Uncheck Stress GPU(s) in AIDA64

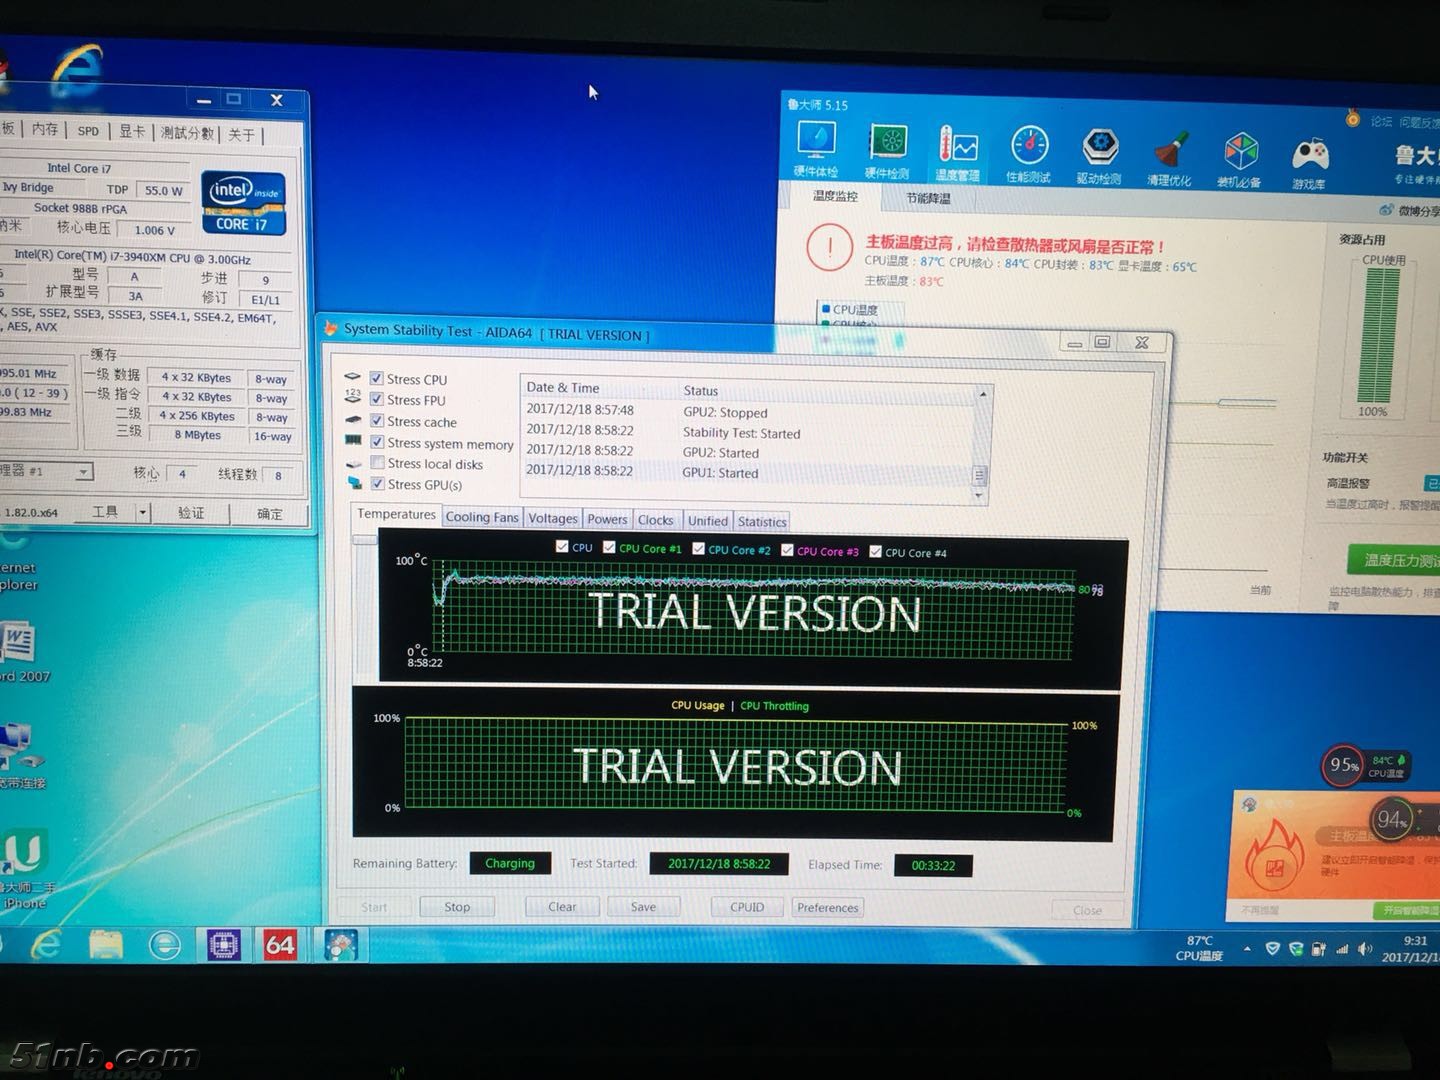click(377, 483)
